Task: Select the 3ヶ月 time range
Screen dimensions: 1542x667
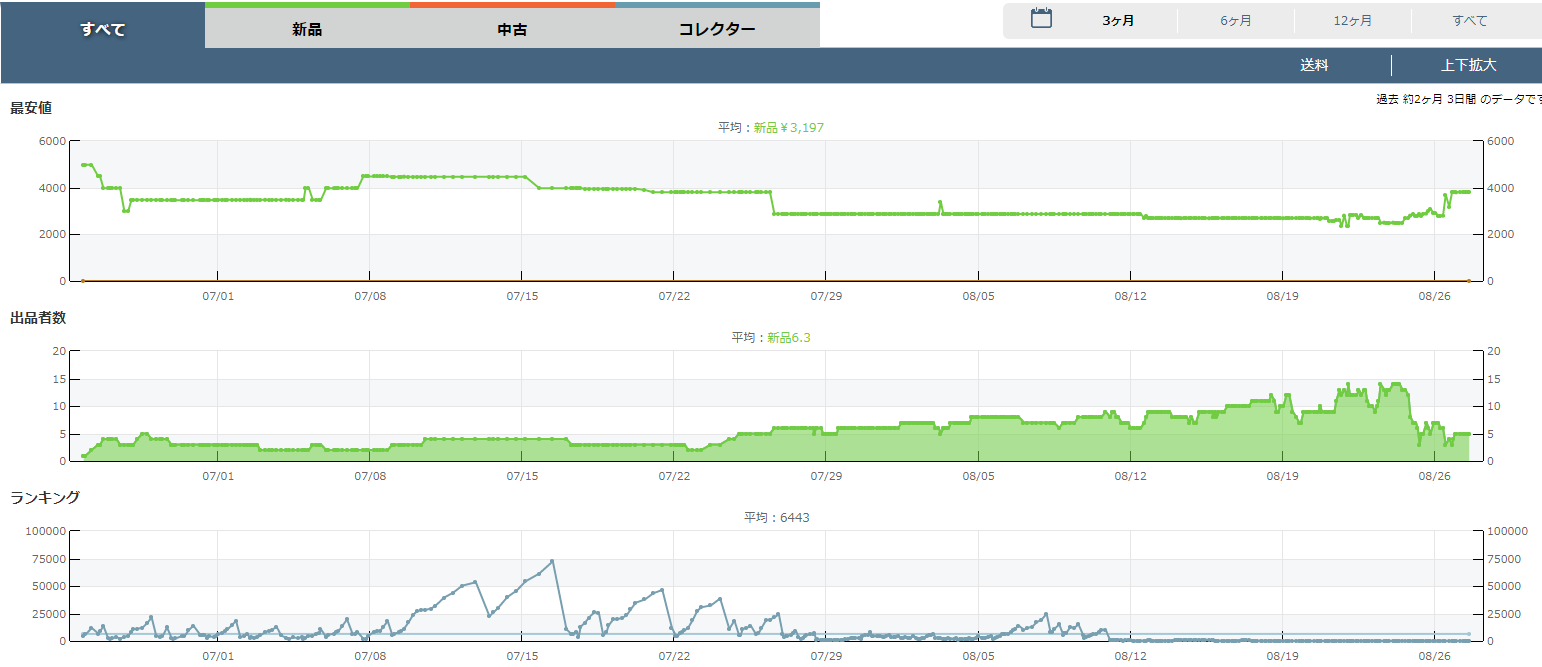Action: tap(1118, 21)
